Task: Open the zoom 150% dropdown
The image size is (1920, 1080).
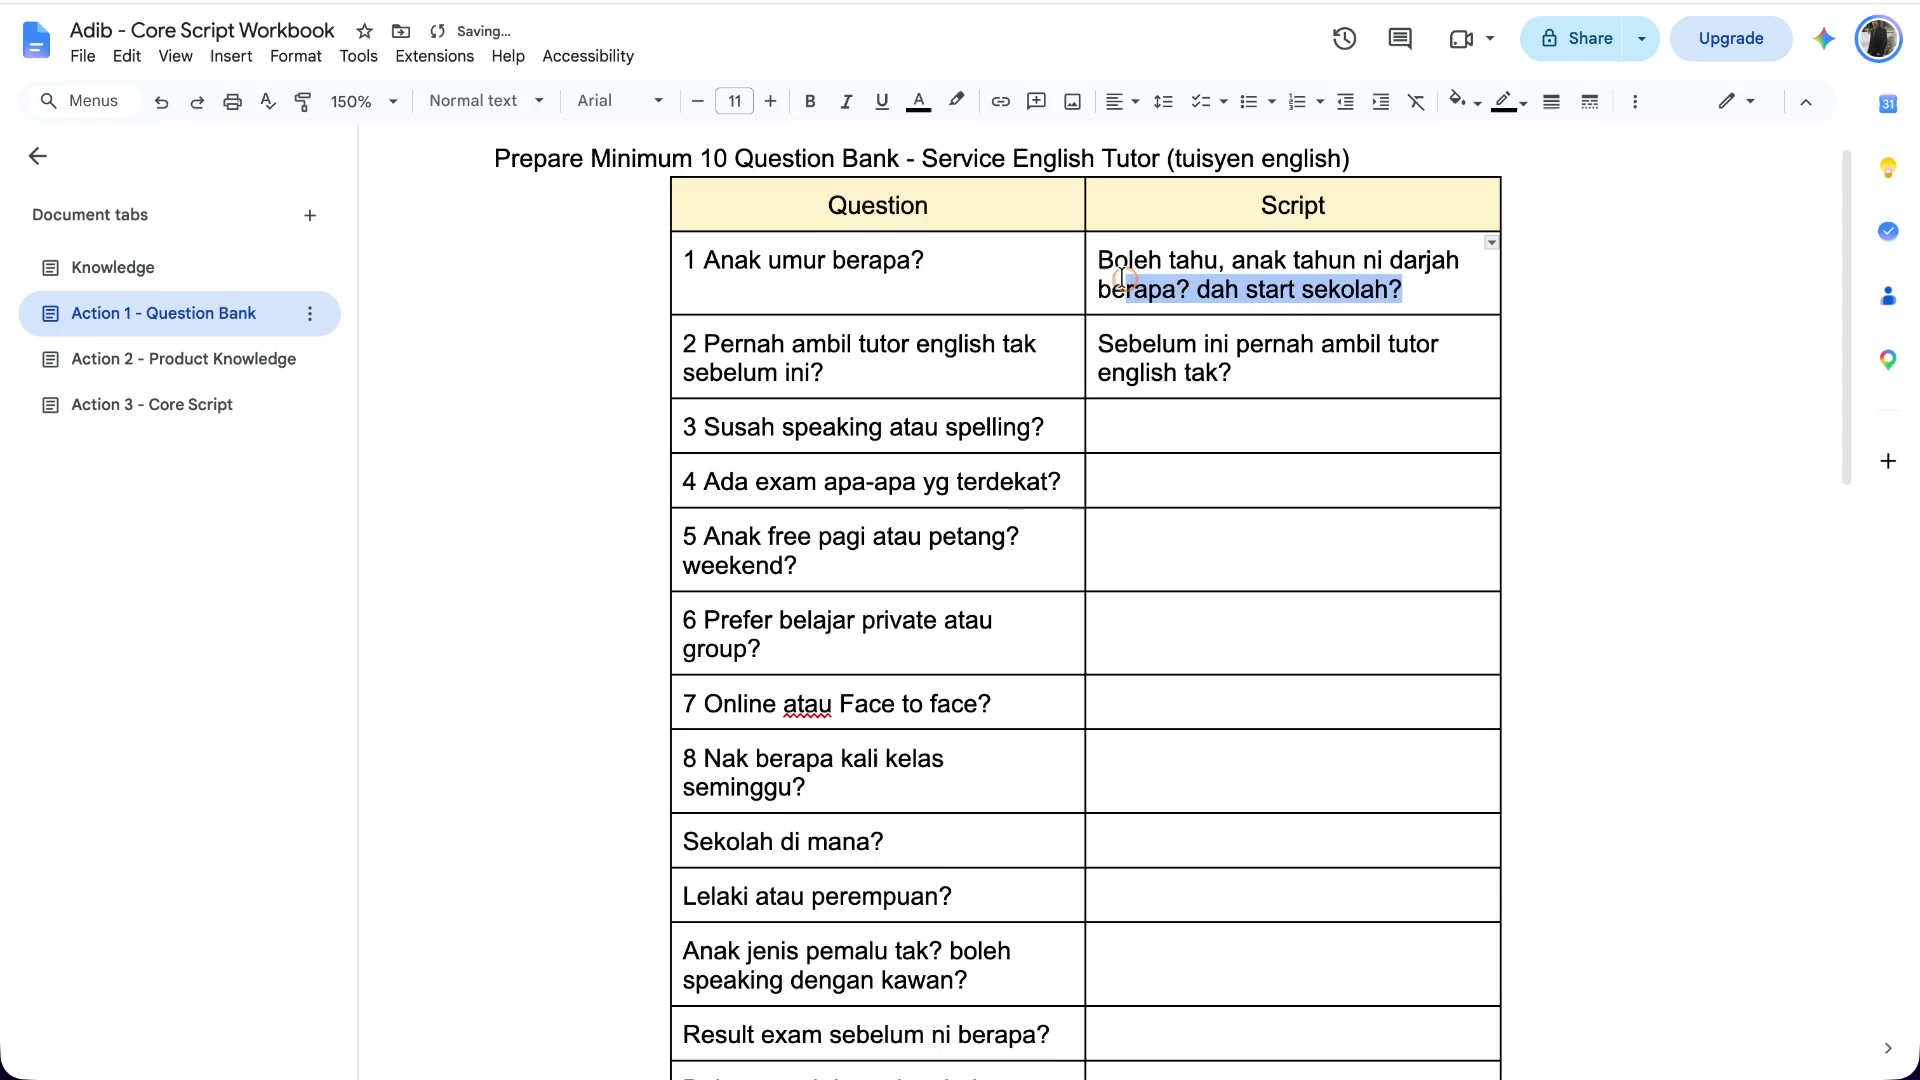Action: [364, 101]
